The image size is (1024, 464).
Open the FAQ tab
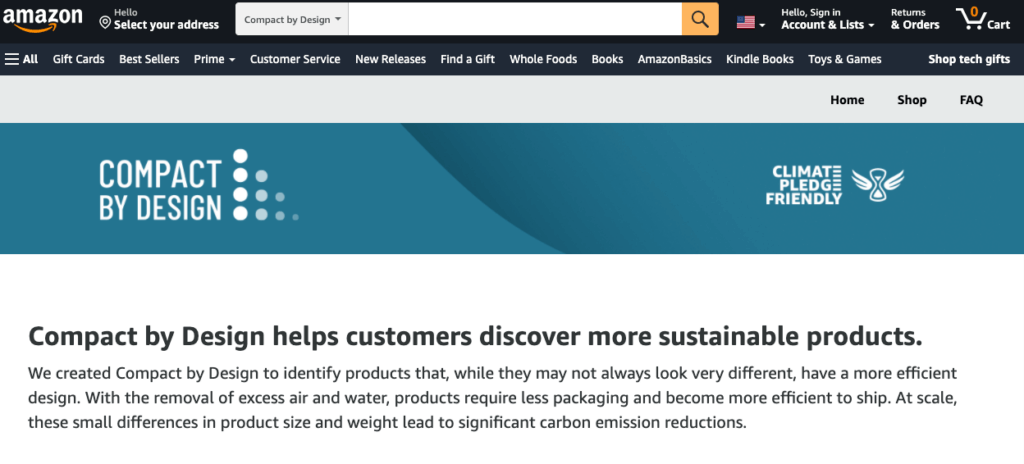(971, 100)
